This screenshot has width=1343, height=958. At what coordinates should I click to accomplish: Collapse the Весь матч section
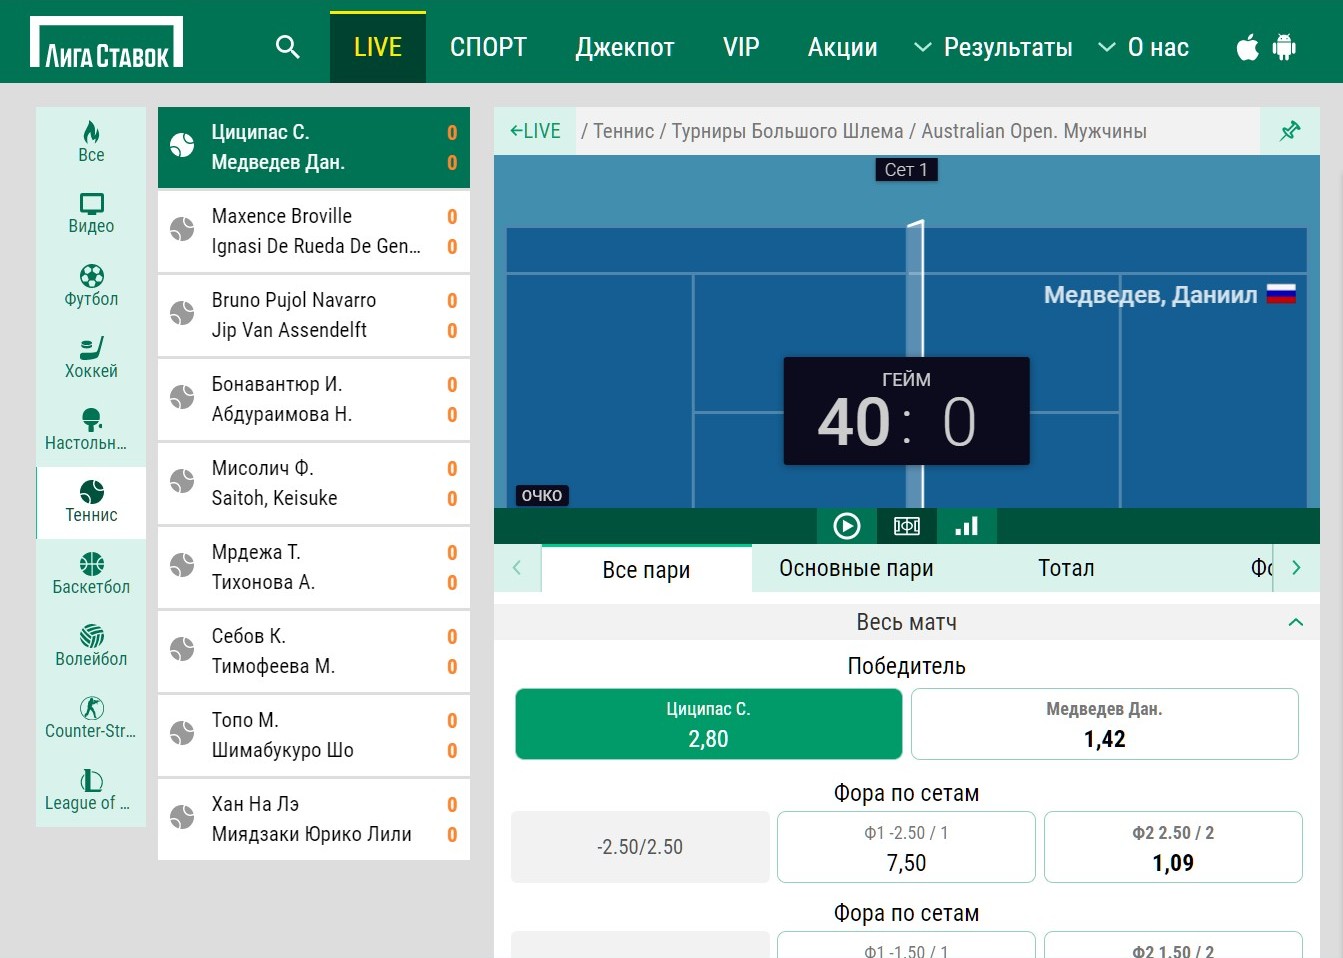click(x=1296, y=622)
